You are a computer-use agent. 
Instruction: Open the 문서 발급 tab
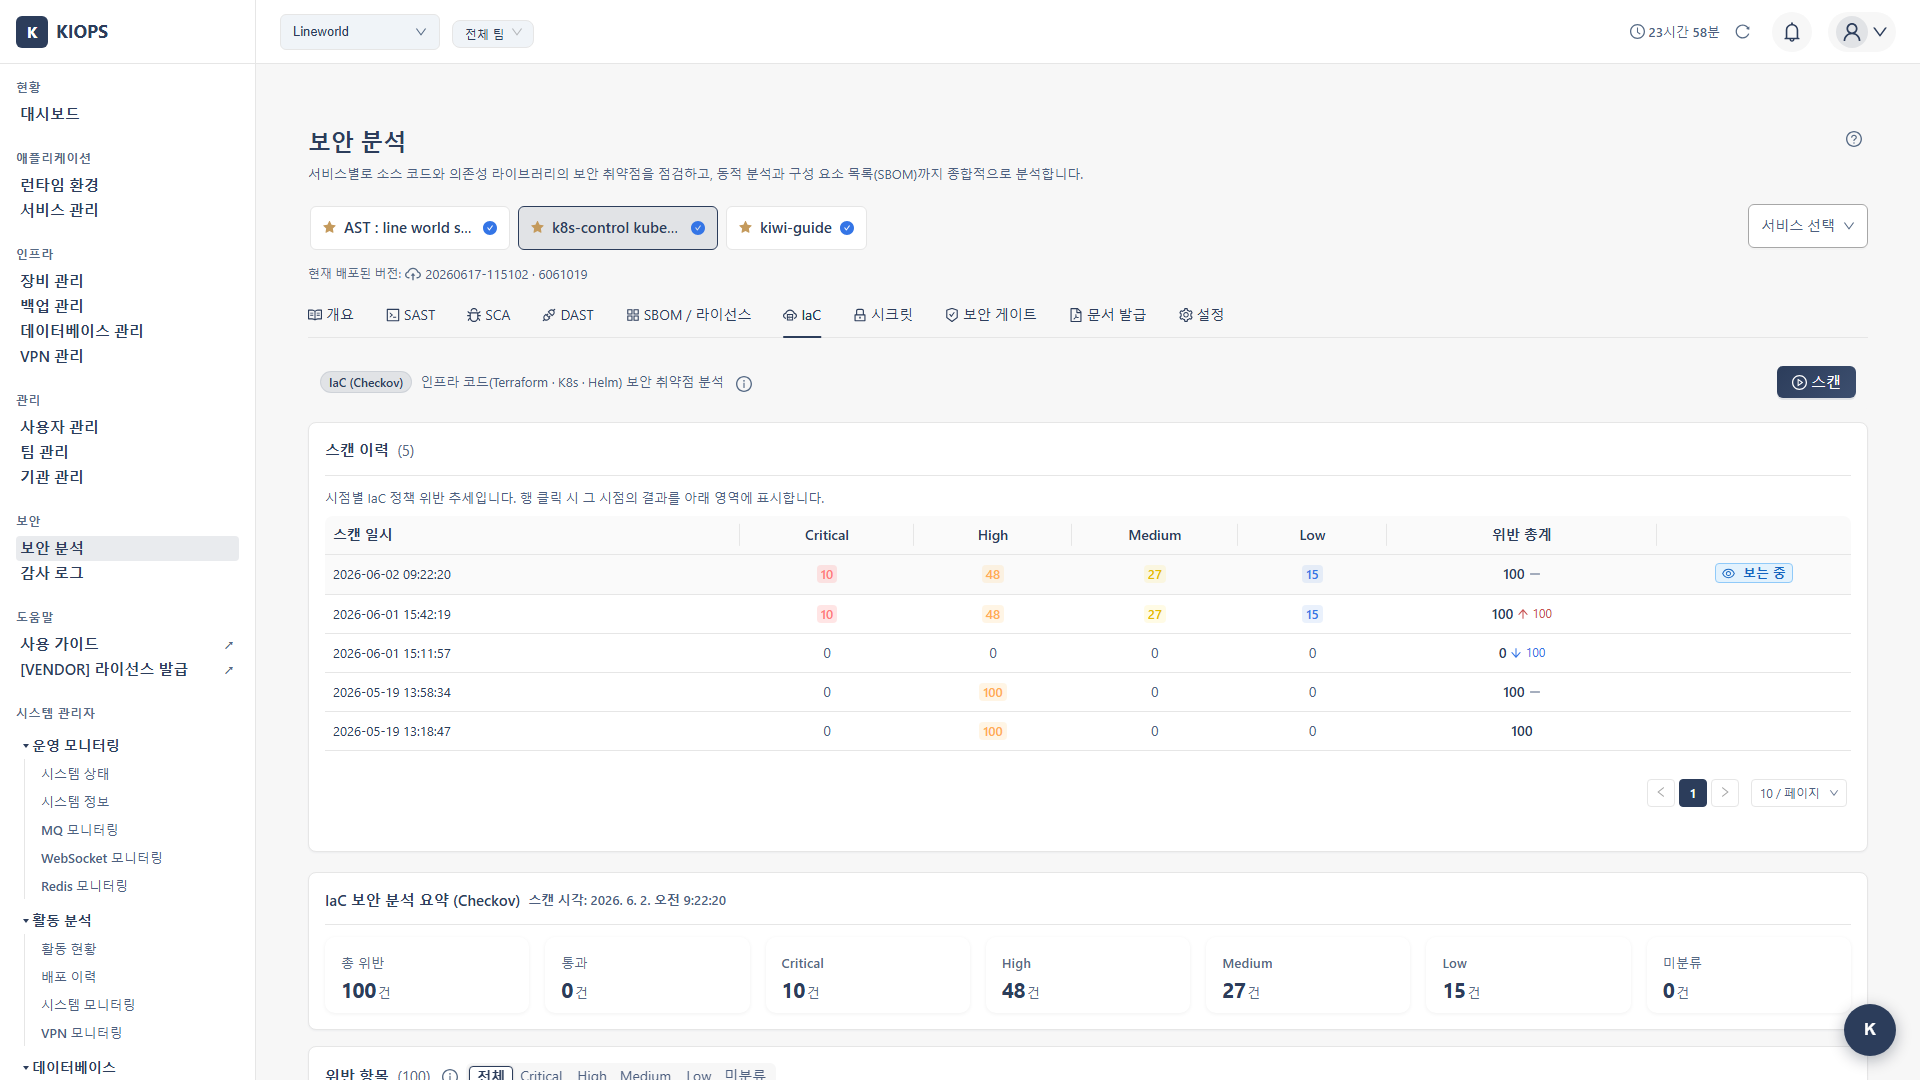1108,315
